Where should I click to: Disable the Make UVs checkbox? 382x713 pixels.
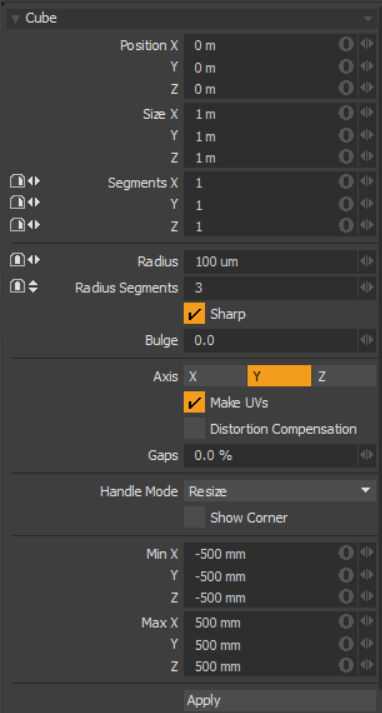tap(194, 402)
